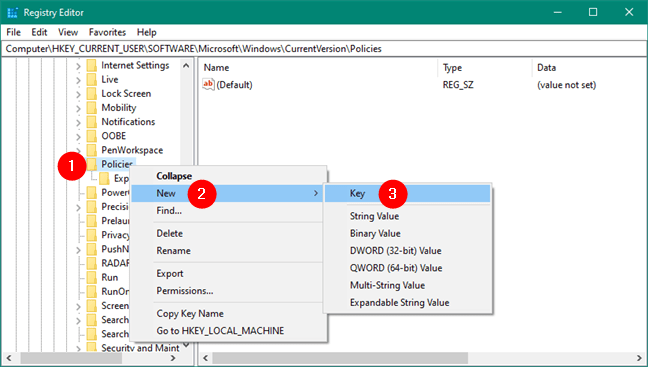Image resolution: width=648 pixels, height=367 pixels.
Task: Click the Policies folder icon
Action: (92, 164)
